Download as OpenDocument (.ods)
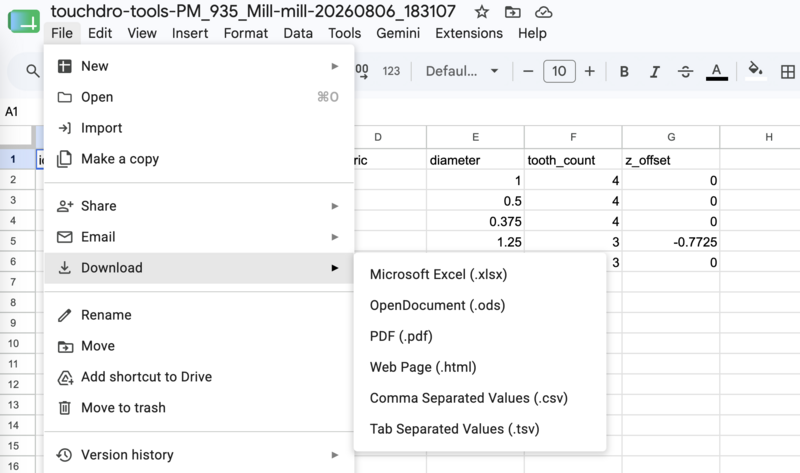 click(x=480, y=305)
